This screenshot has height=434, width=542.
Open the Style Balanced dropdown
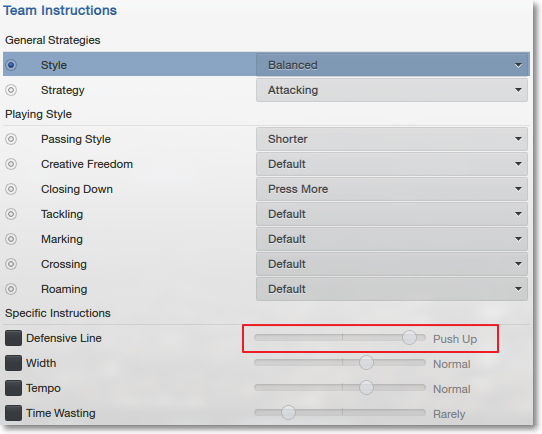(392, 65)
